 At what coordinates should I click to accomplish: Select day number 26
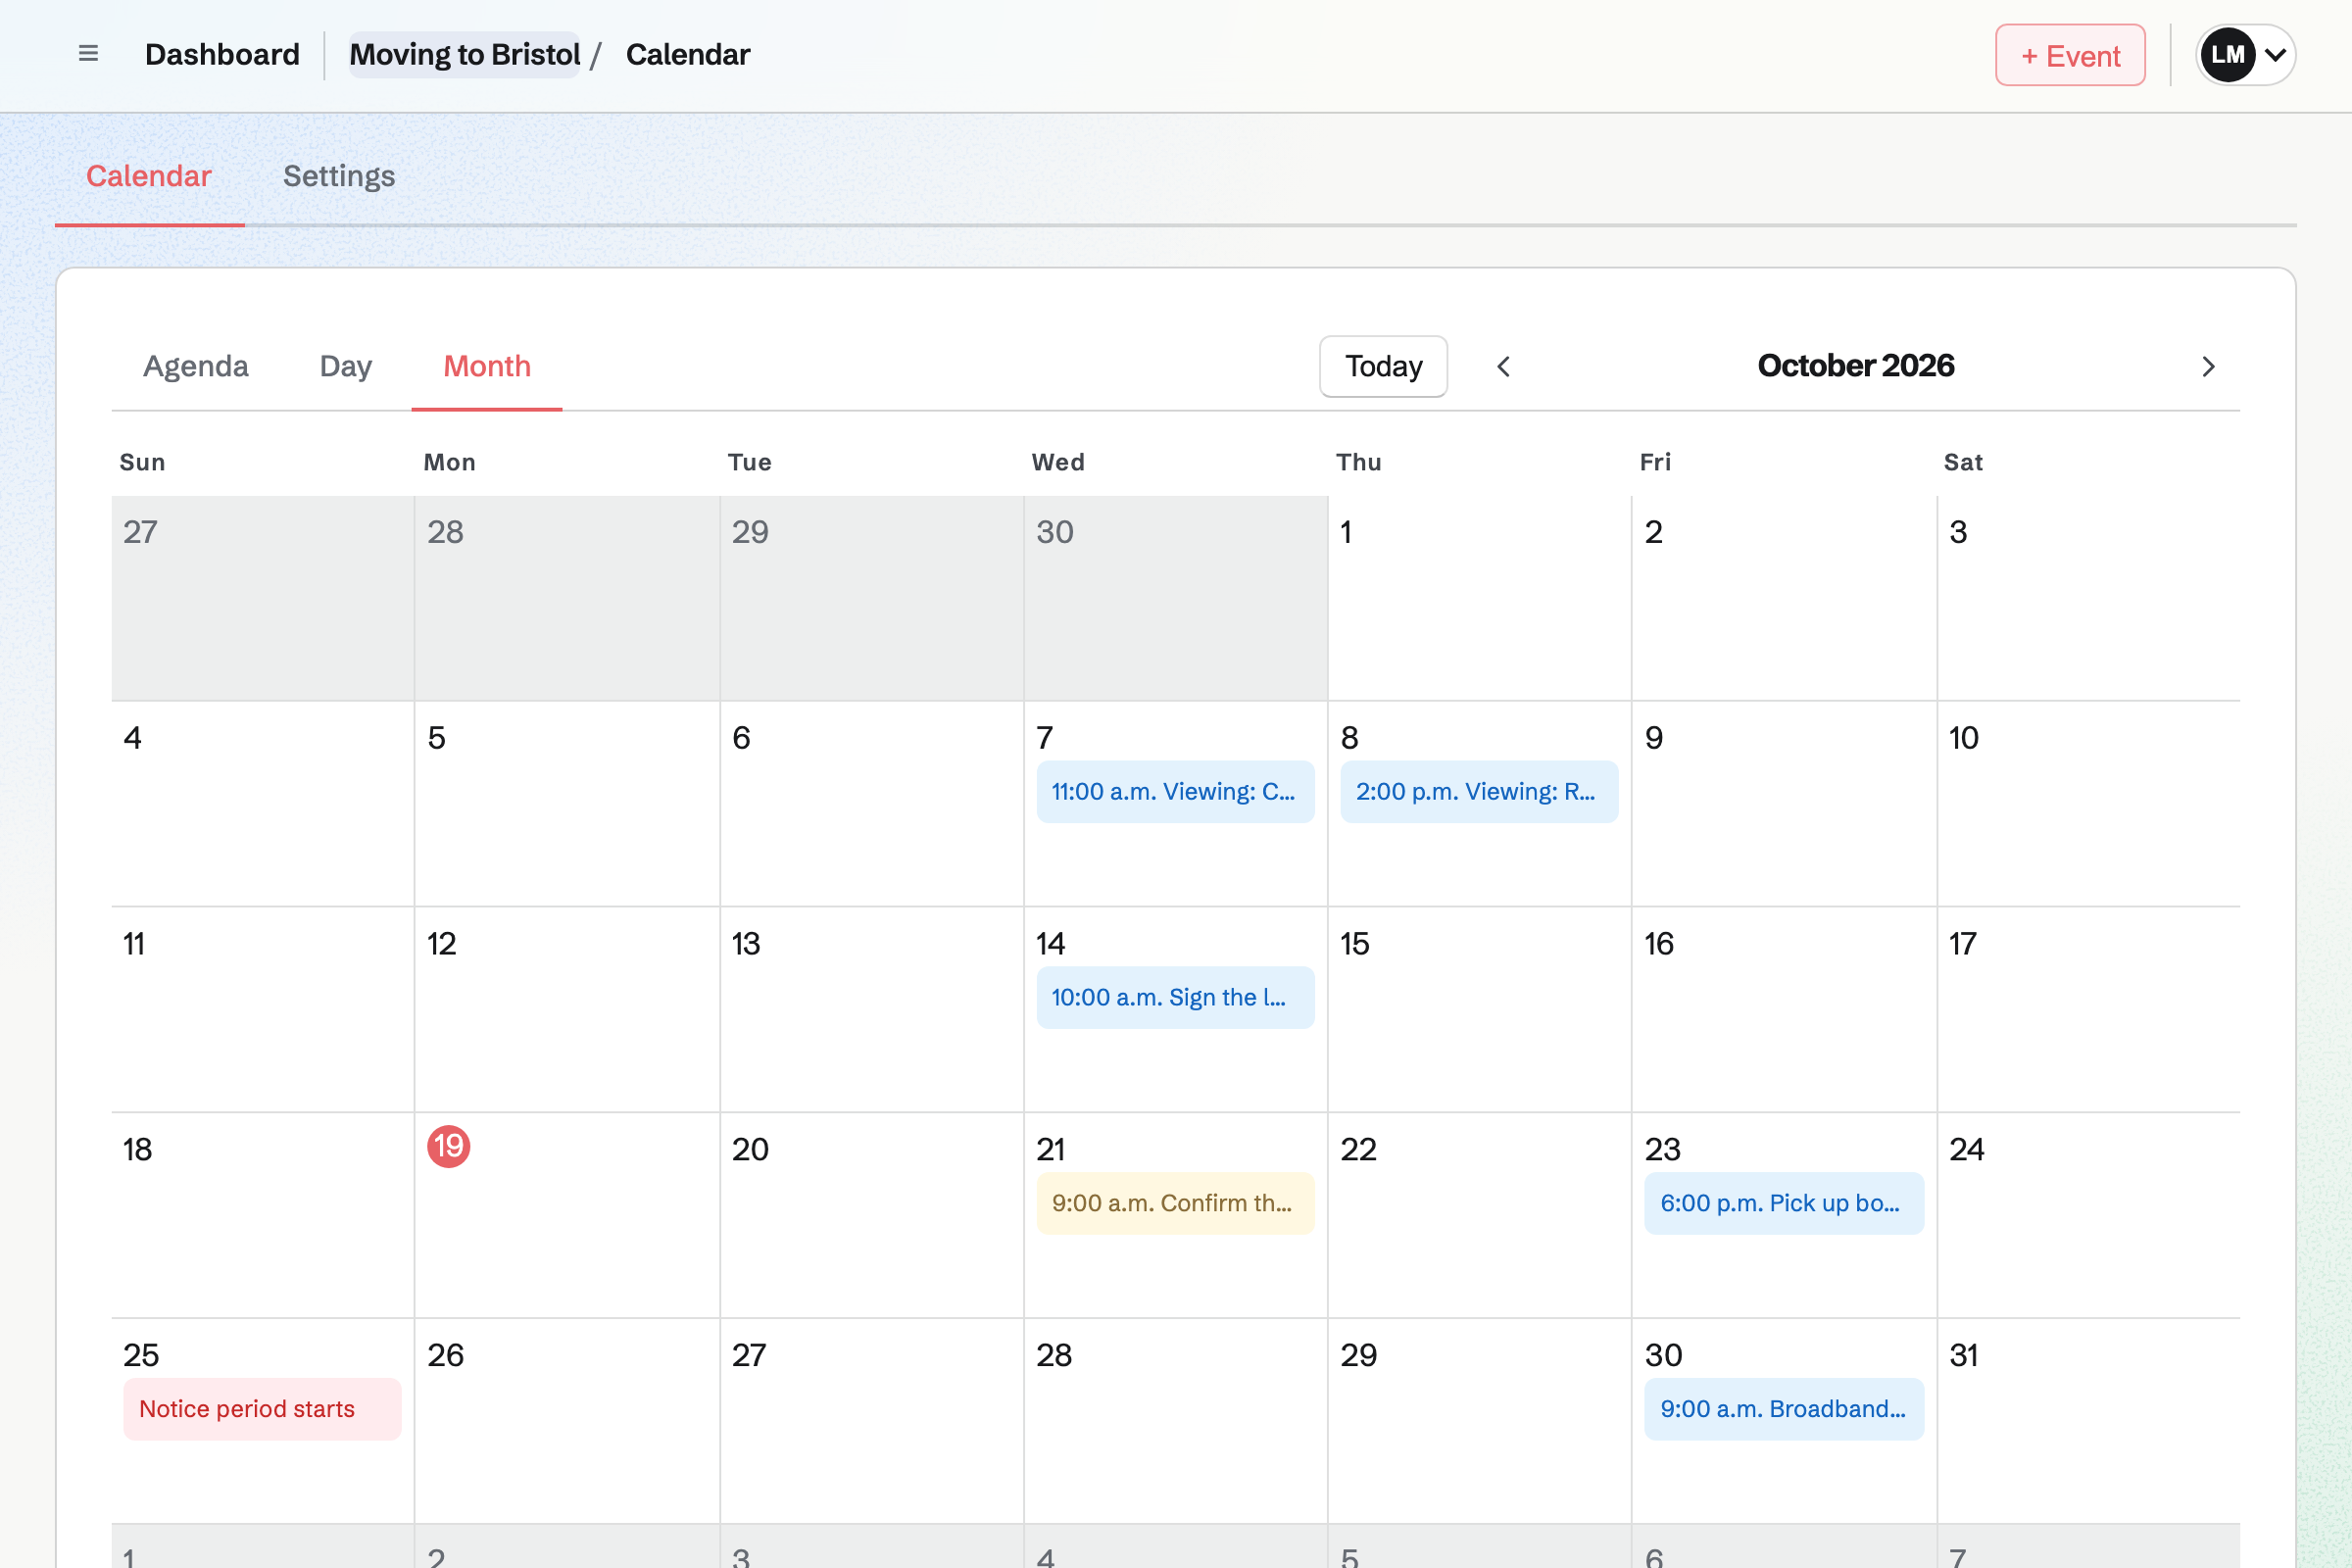445,1355
